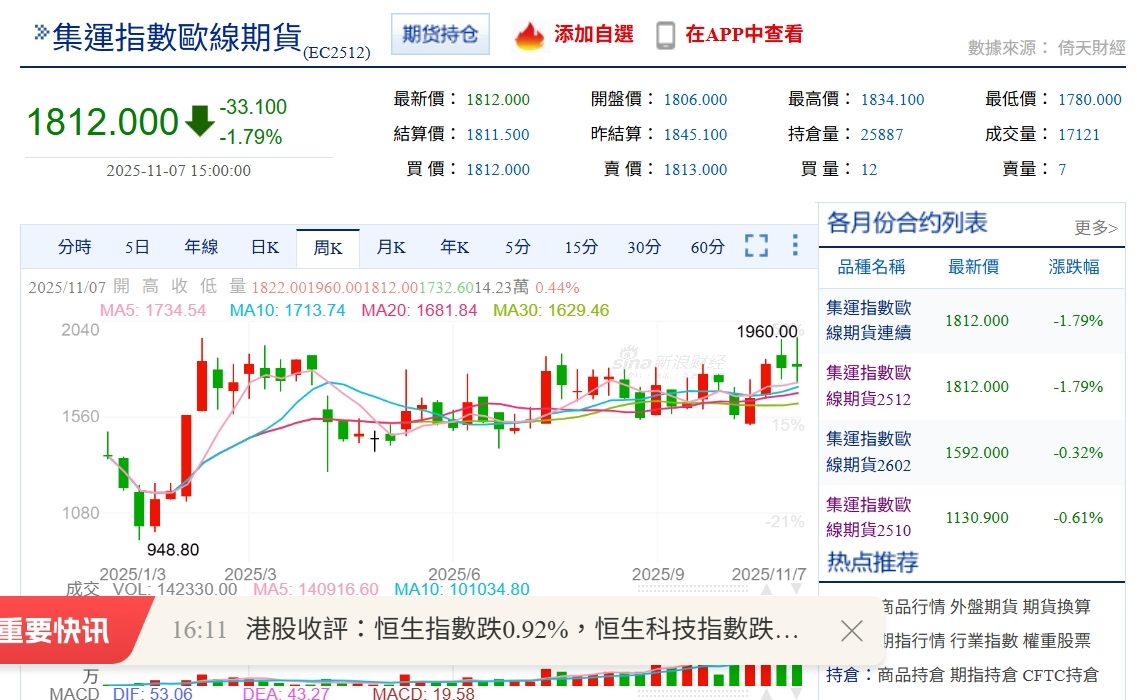Switch chart to 日K tab

click(265, 247)
